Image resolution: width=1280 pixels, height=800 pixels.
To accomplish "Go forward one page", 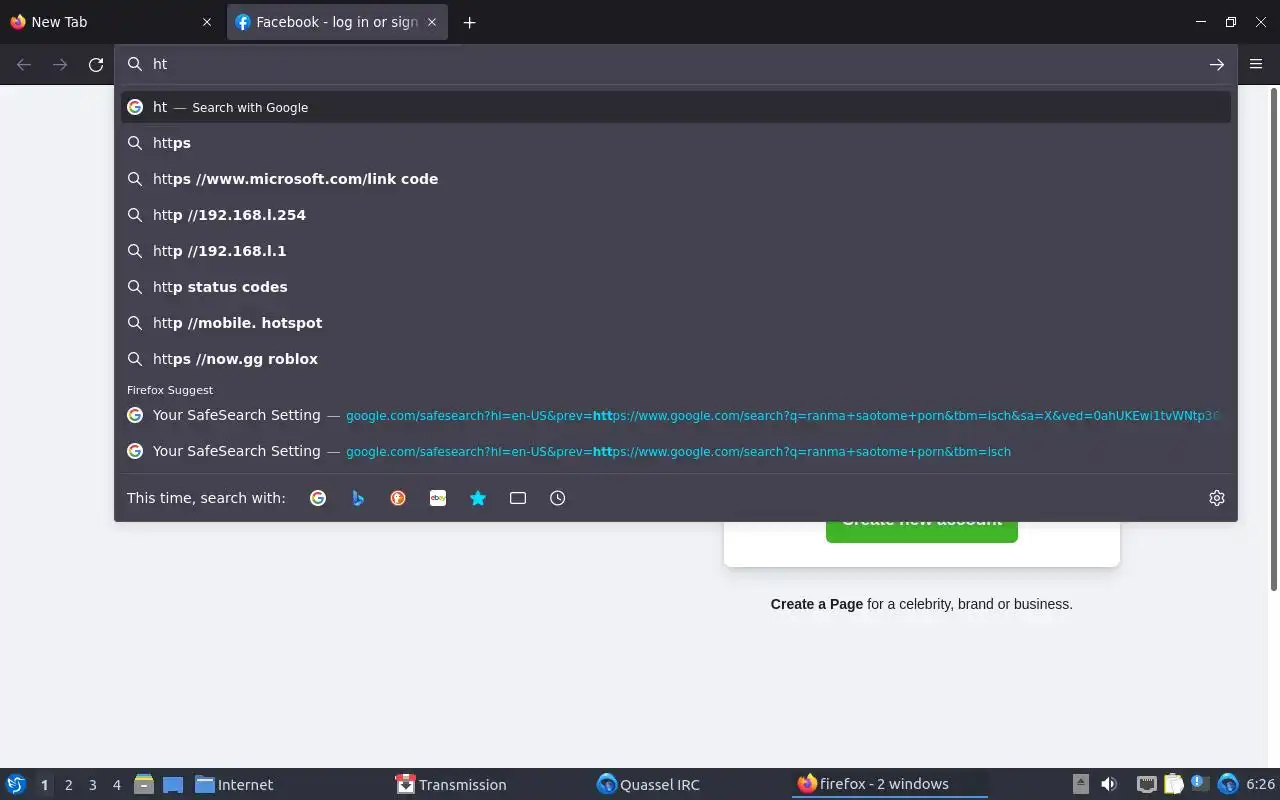I will pos(60,64).
